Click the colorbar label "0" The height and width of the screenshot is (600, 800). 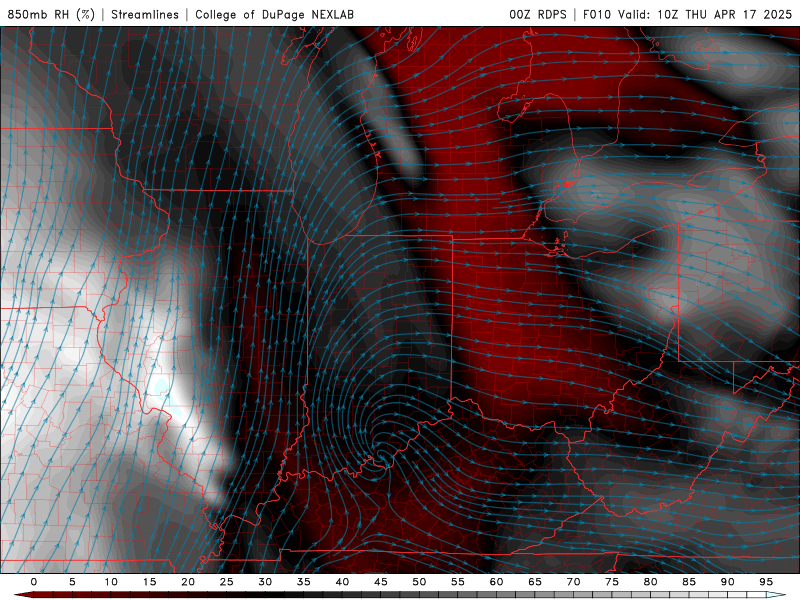(34, 582)
